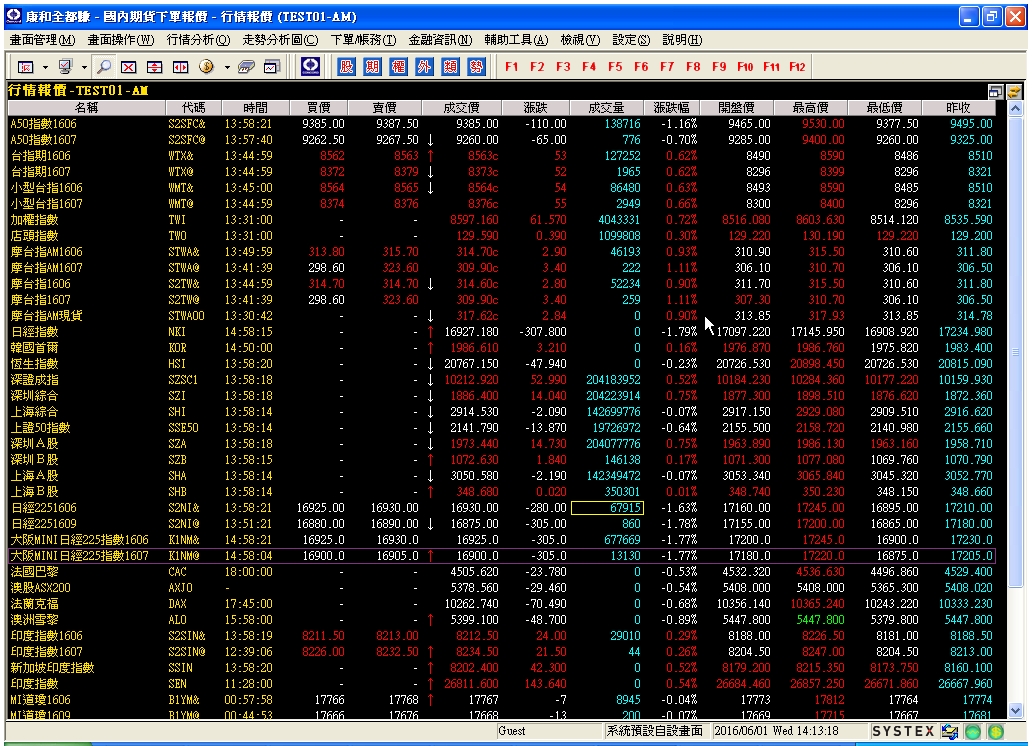
Task: Click the 權 options toolbar button
Action: pyautogui.click(x=398, y=67)
